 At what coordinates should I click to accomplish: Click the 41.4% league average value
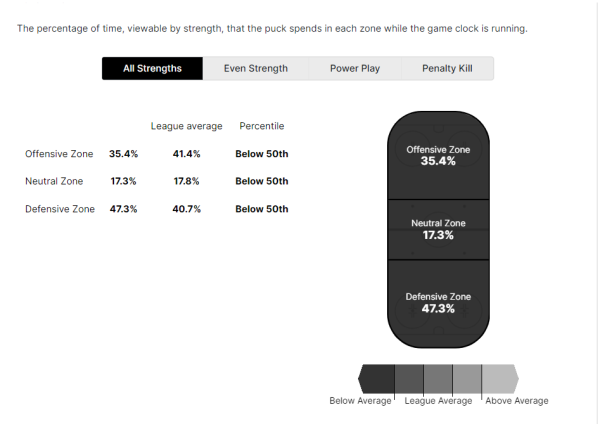[185, 154]
